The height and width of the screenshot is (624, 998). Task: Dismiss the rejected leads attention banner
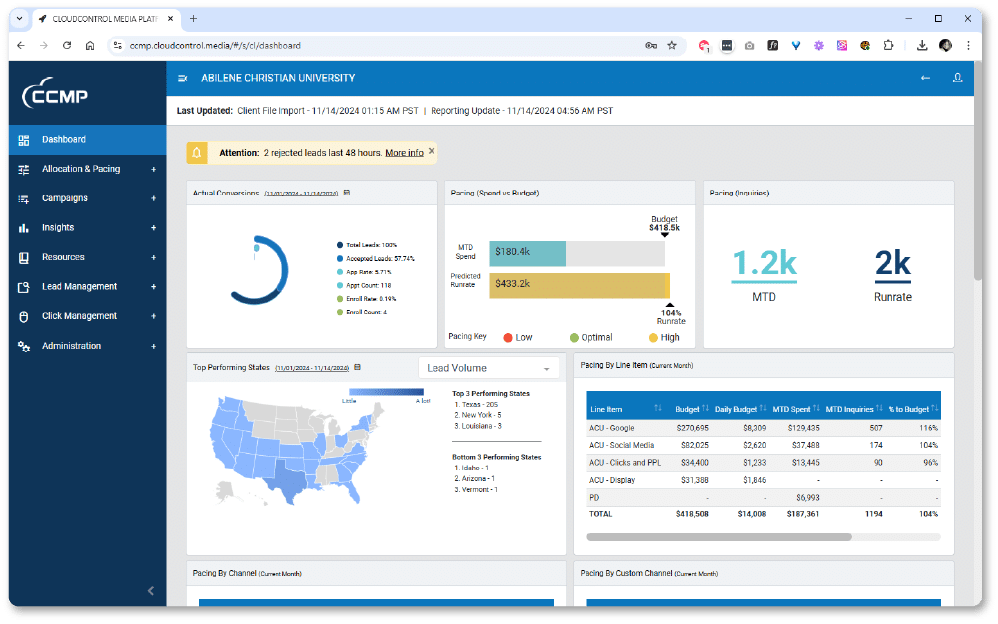[x=432, y=151]
